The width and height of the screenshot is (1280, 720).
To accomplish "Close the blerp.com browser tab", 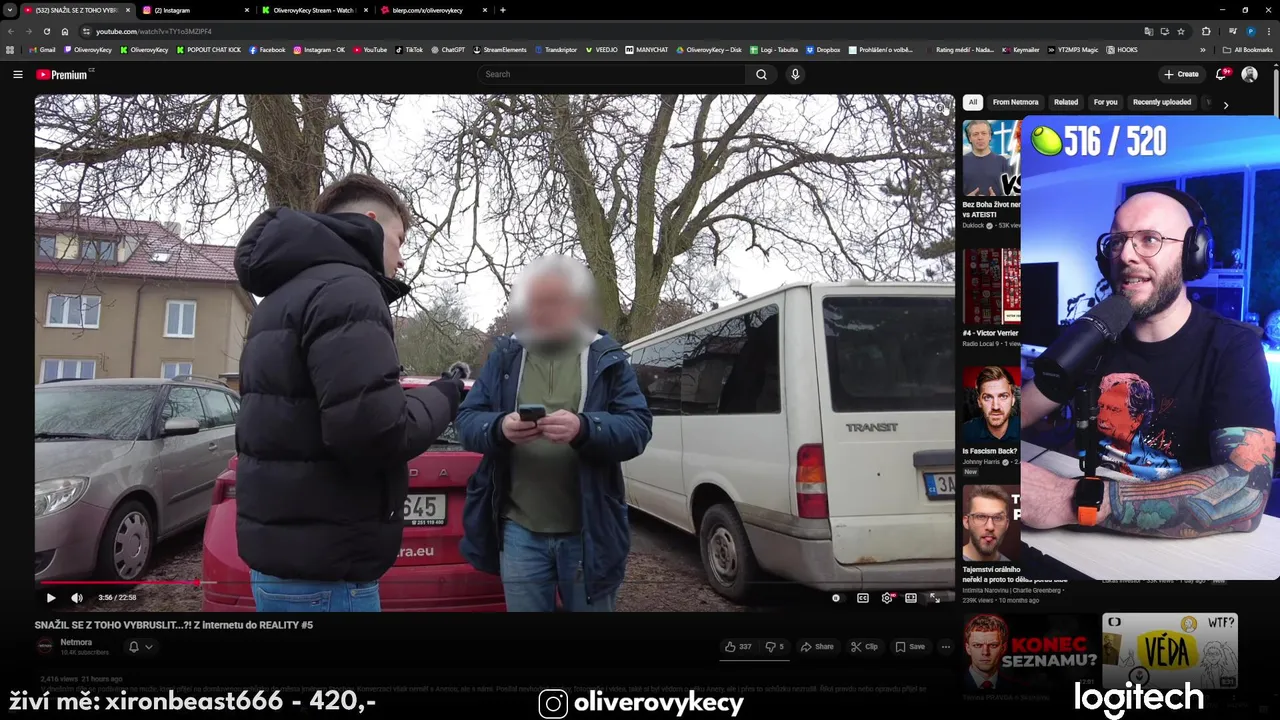I will coord(485,10).
